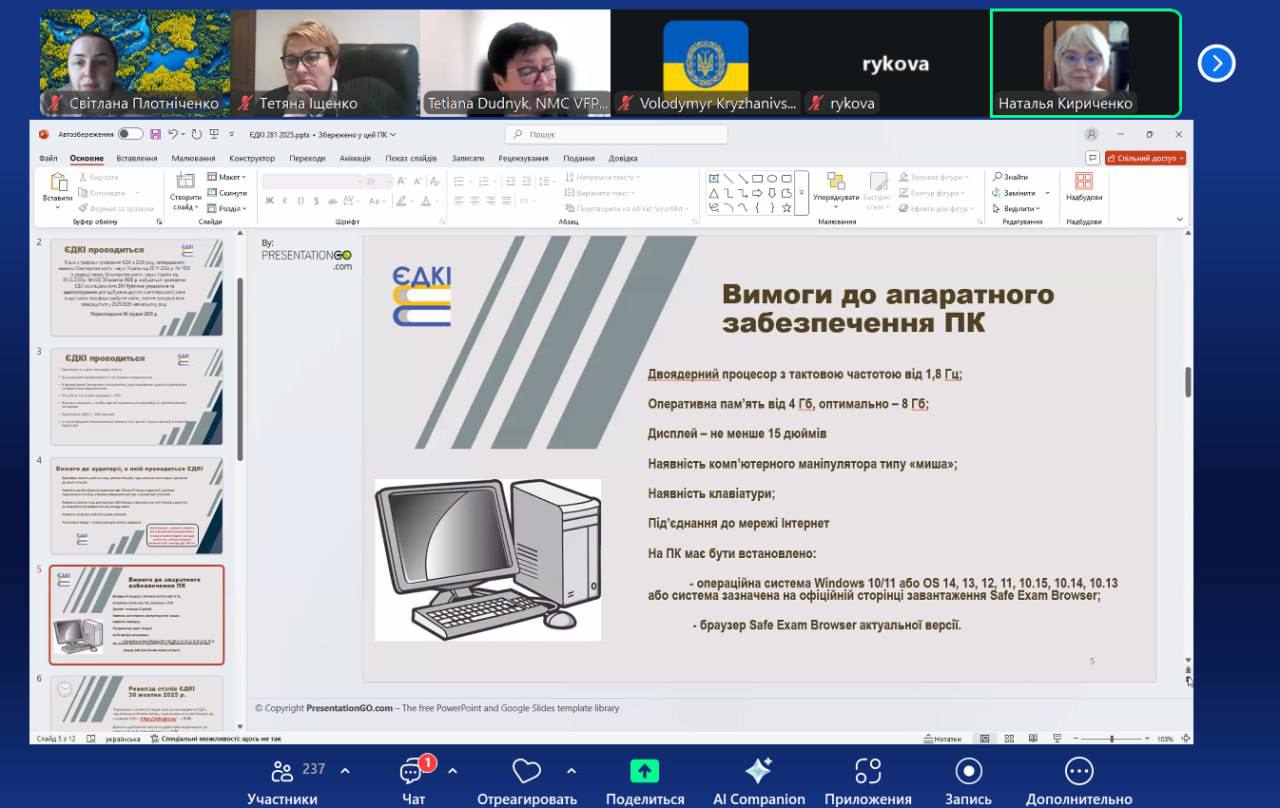
Task: Open the Розділ (Section) dropdown
Action: pos(226,209)
